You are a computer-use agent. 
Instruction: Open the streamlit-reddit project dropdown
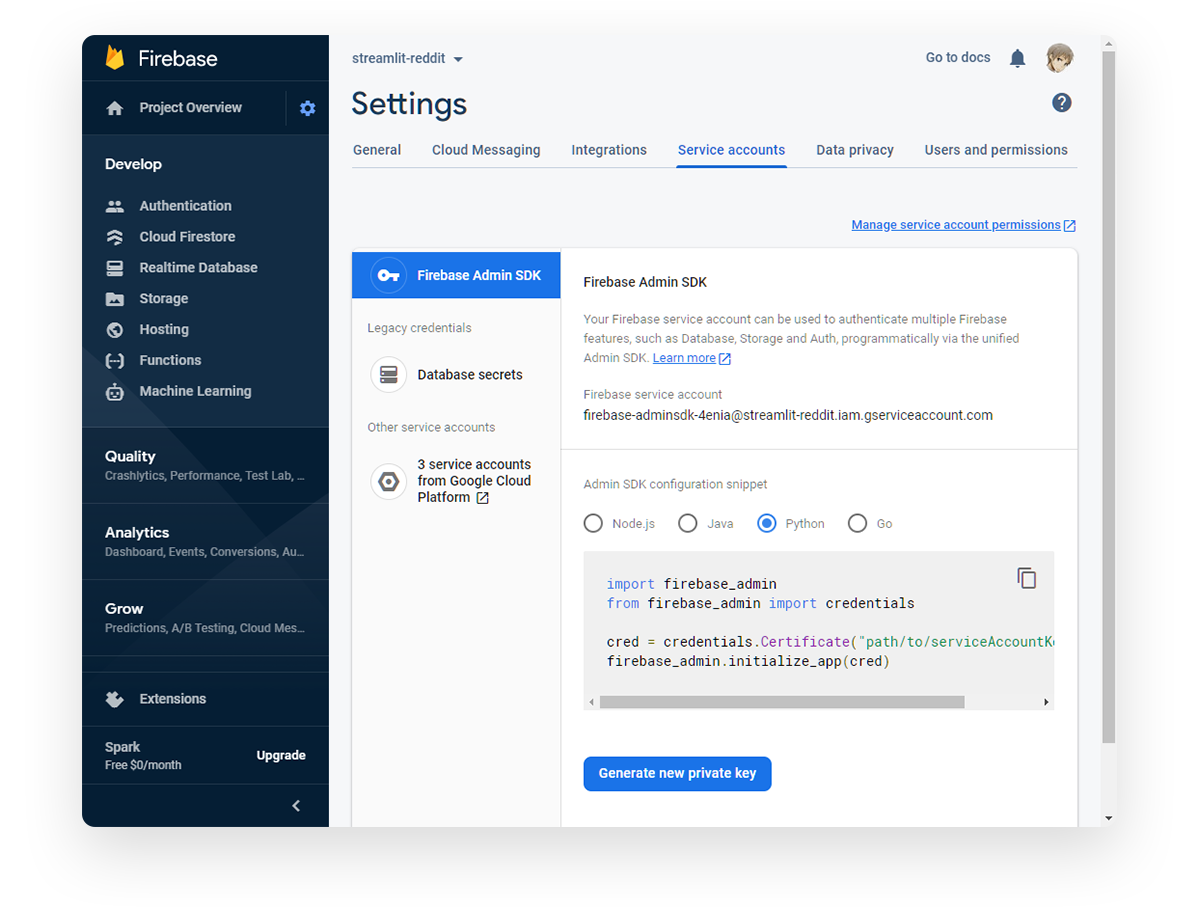point(407,59)
